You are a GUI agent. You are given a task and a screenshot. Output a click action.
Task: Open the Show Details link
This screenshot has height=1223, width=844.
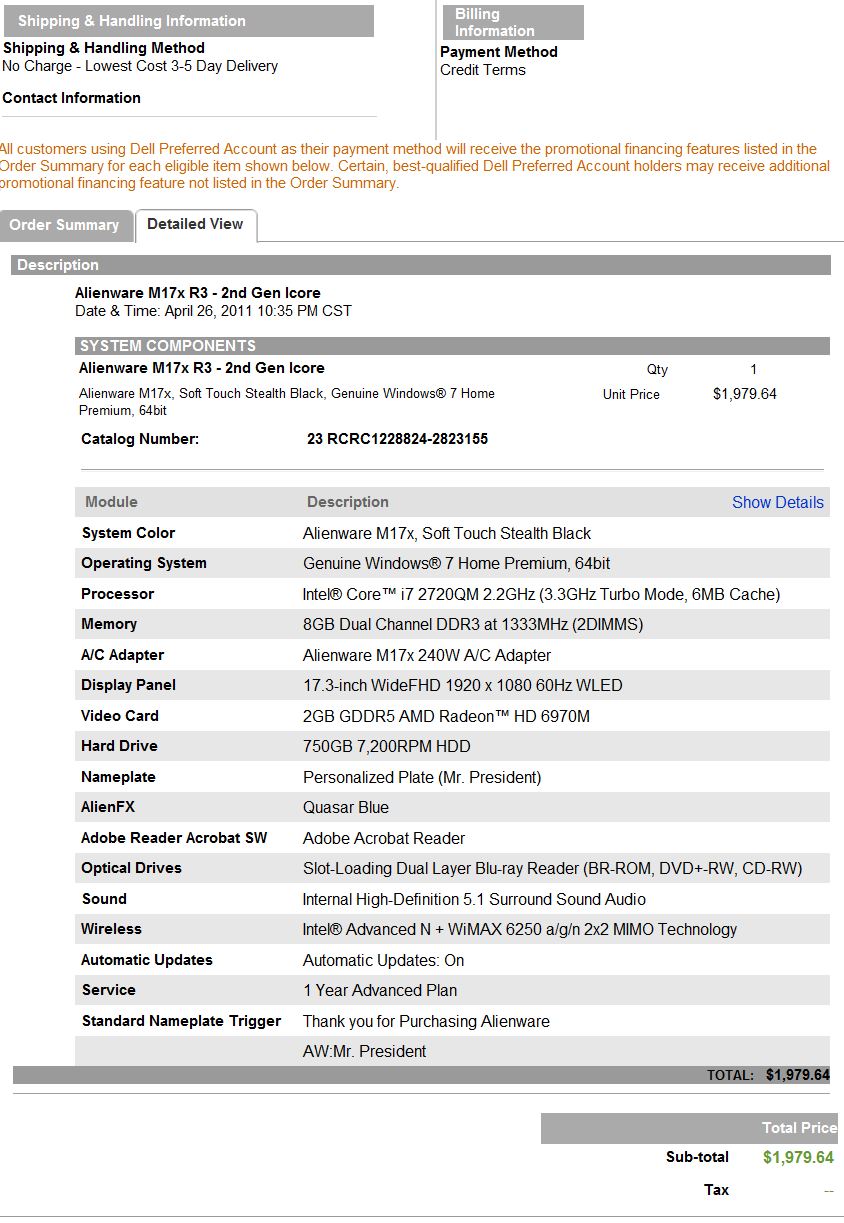click(778, 502)
